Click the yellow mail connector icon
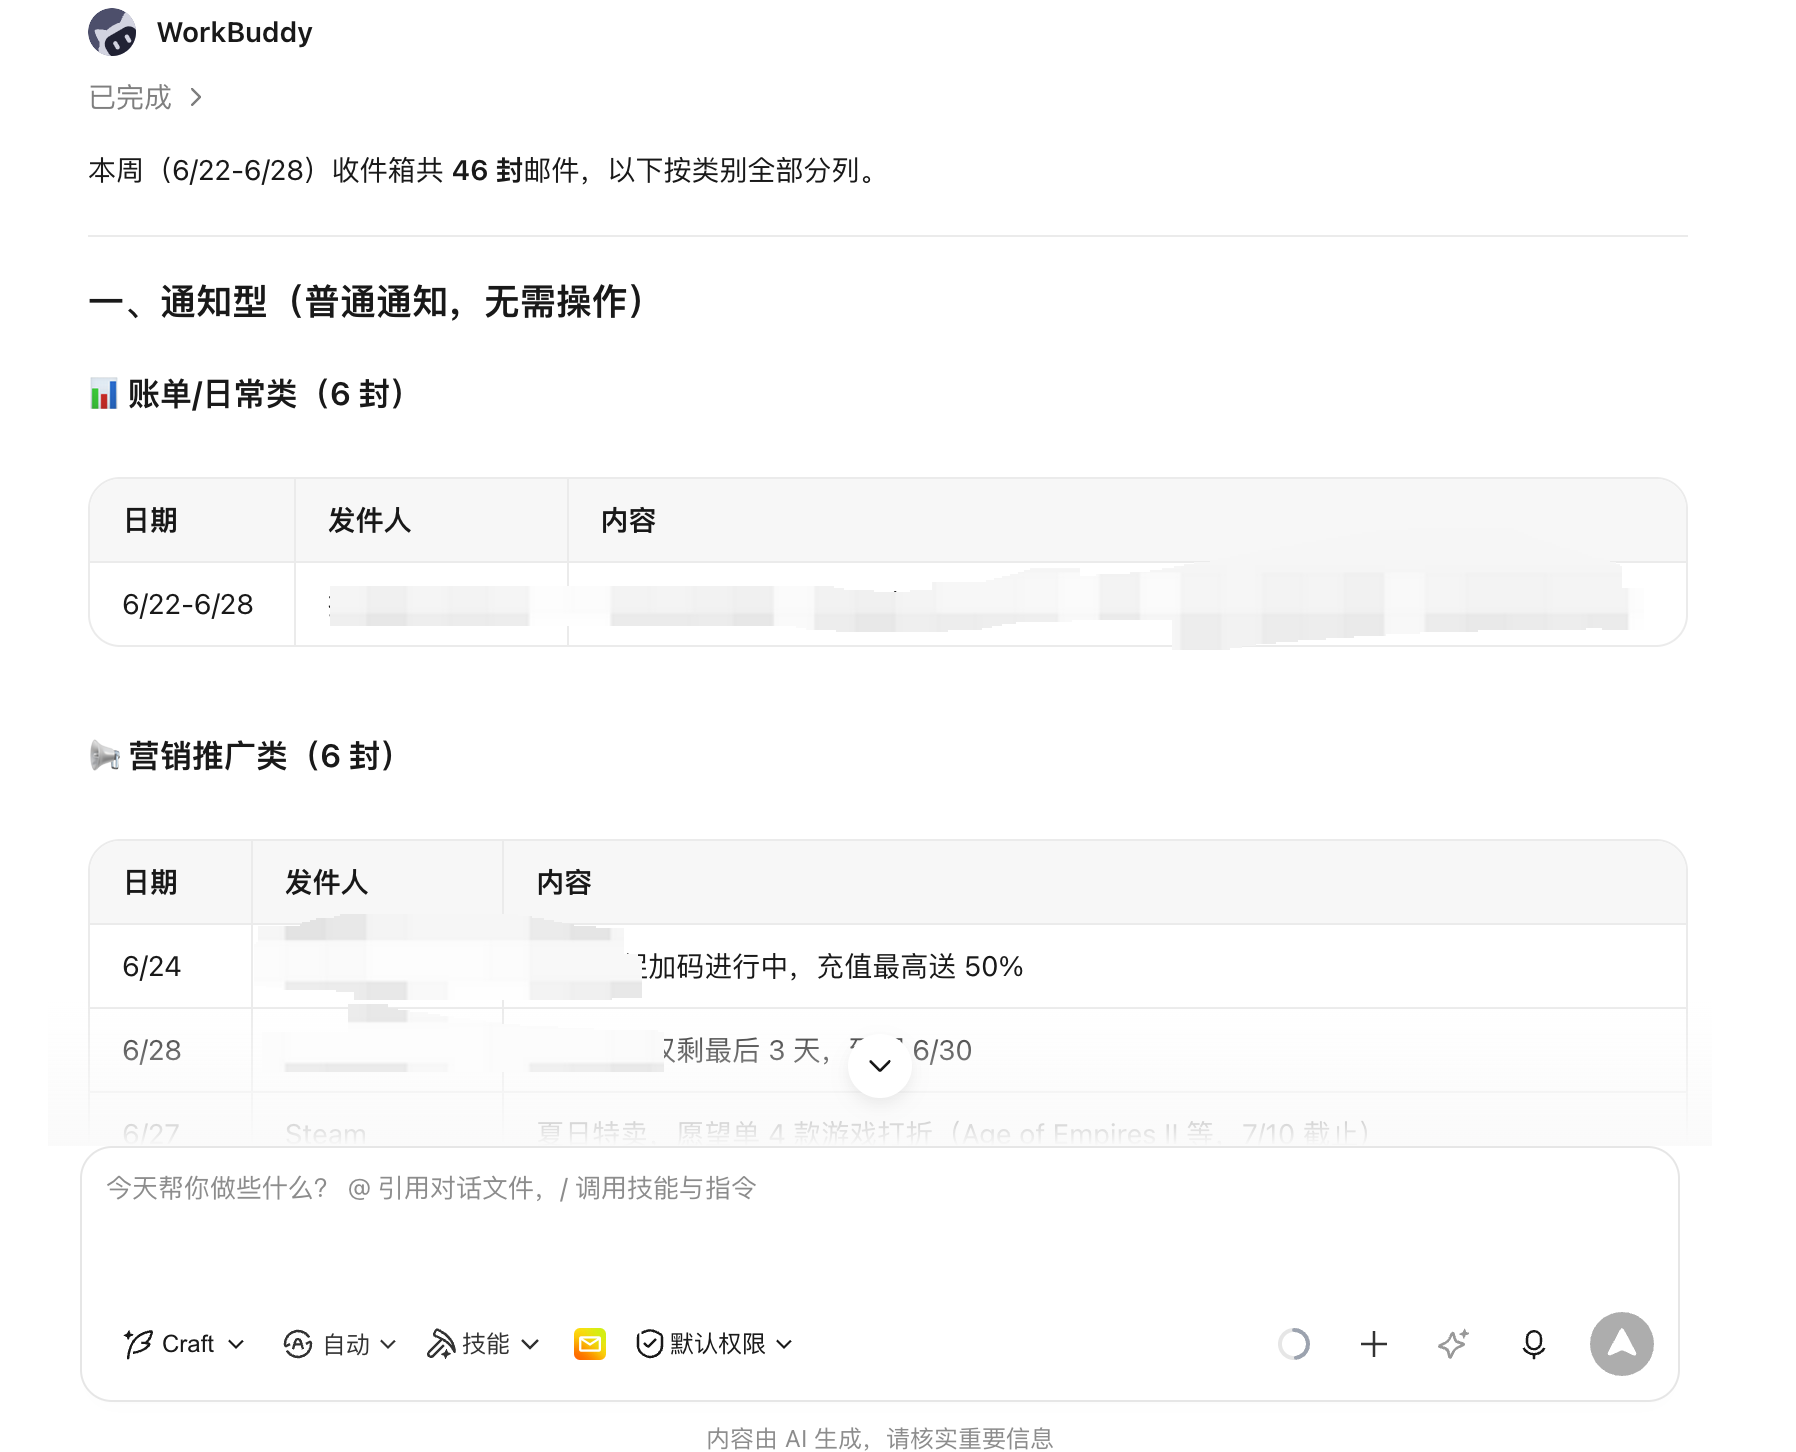 tap(590, 1344)
